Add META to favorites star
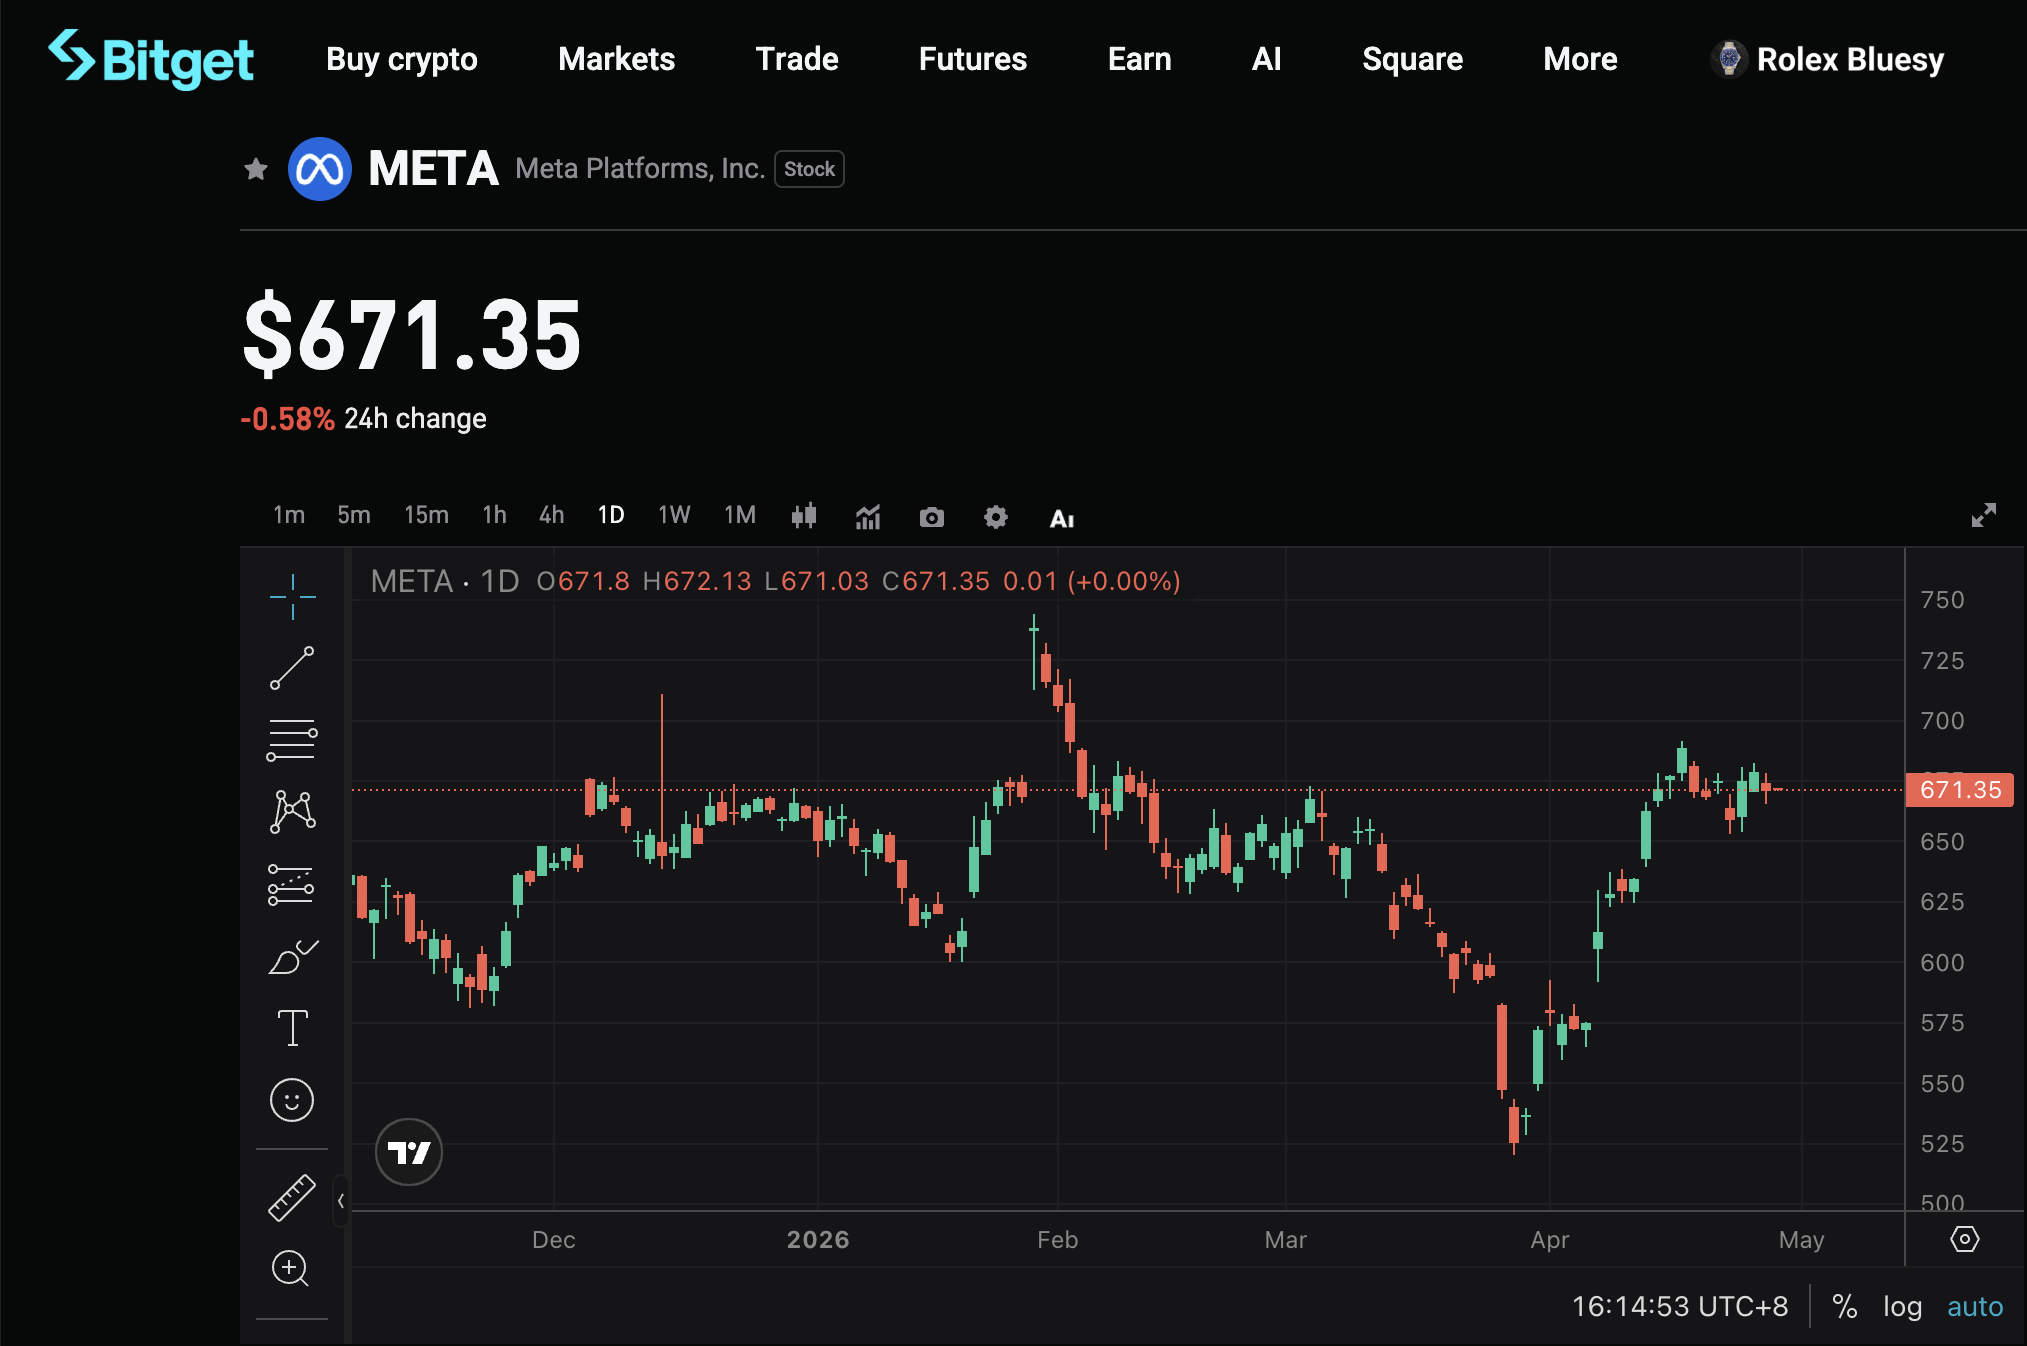The width and height of the screenshot is (2027, 1346). click(x=256, y=169)
